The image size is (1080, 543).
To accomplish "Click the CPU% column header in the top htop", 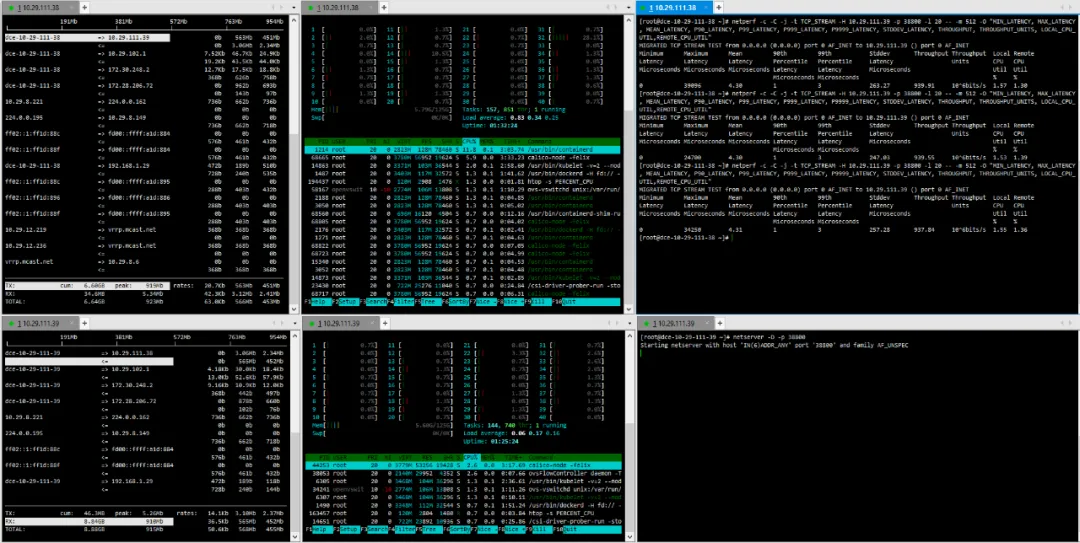I will (x=470, y=141).
